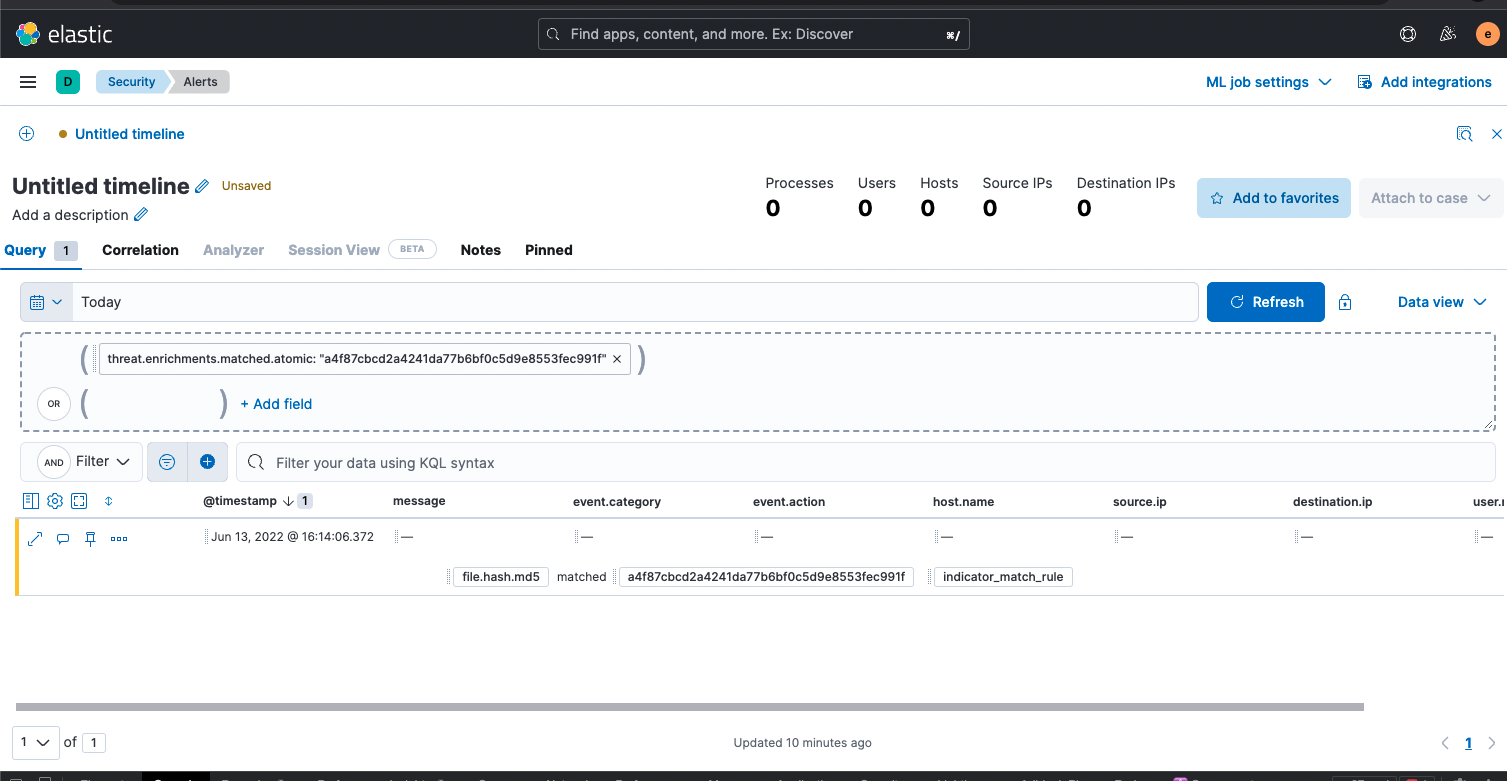
Task: Open the field settings gear icon
Action: click(54, 500)
